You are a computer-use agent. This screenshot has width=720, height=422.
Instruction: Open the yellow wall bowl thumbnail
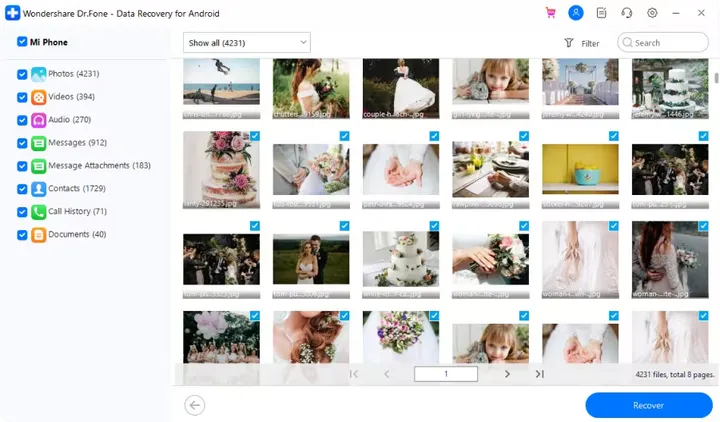[x=580, y=170]
